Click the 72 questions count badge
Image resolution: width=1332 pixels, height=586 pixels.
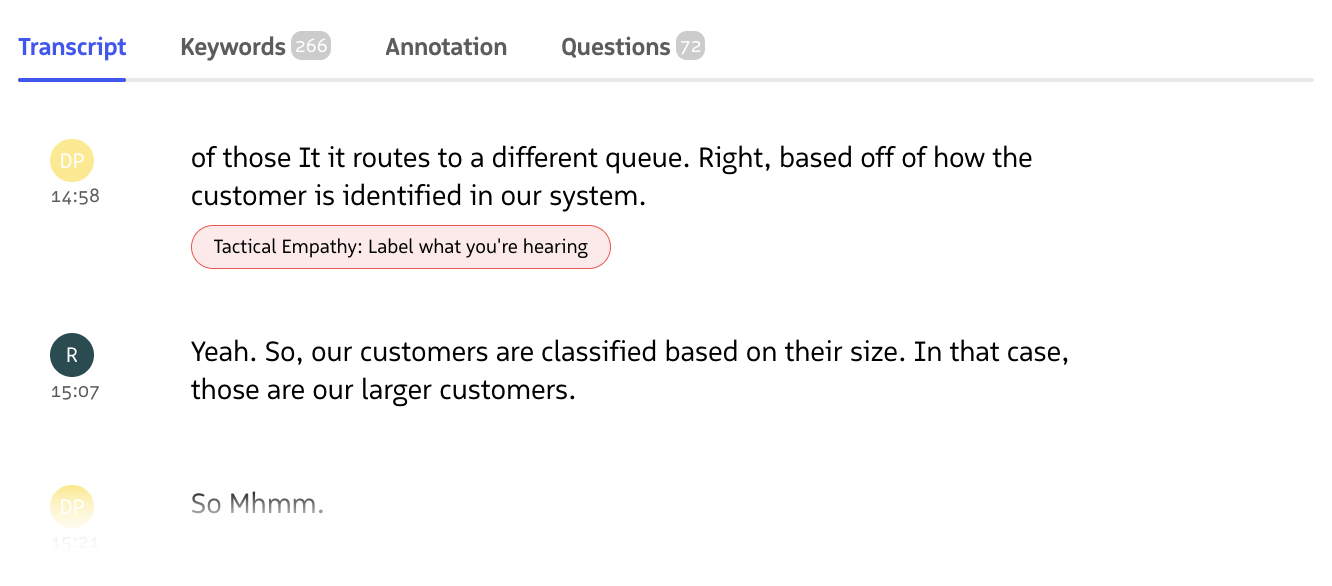point(690,46)
